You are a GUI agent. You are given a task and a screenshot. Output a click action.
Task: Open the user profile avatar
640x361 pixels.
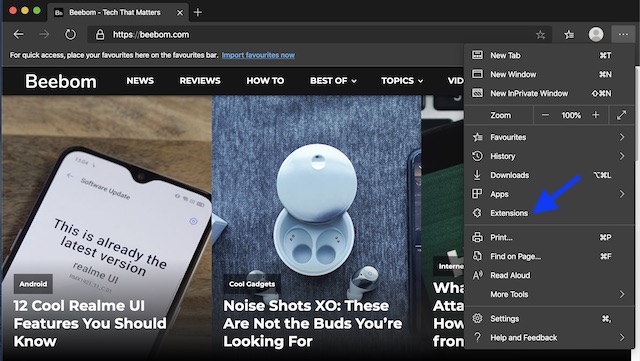[596, 35]
